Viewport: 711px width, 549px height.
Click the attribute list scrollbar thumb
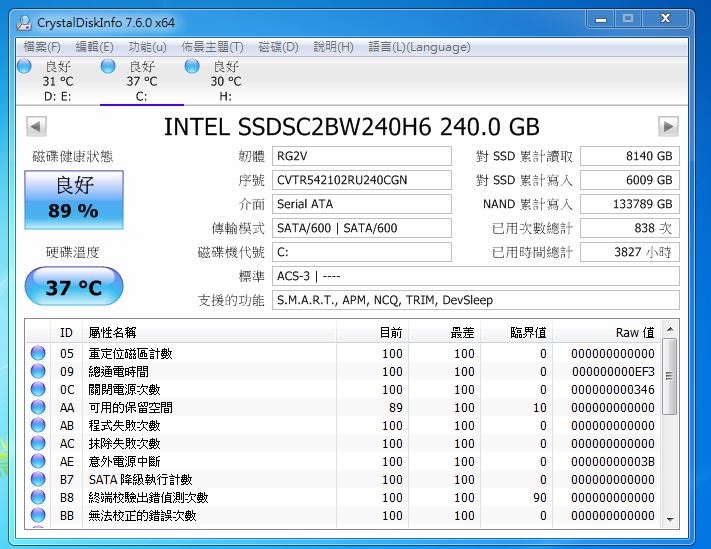click(x=670, y=376)
